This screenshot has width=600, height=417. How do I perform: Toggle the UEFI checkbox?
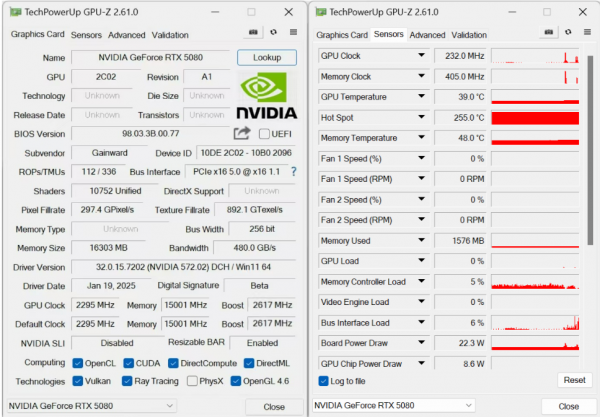(264, 134)
